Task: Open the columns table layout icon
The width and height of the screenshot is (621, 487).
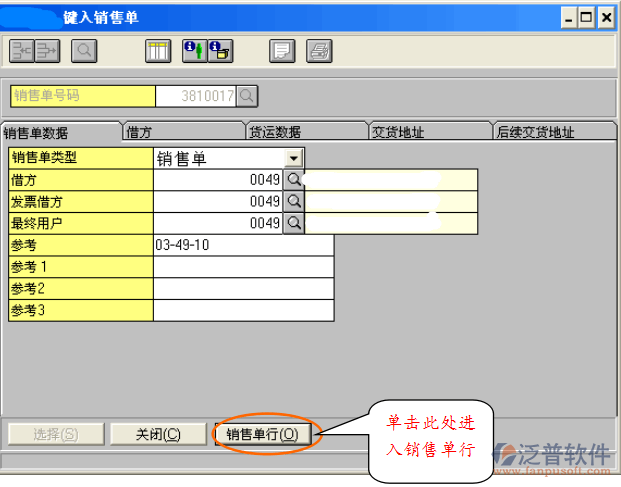Action: 158,51
